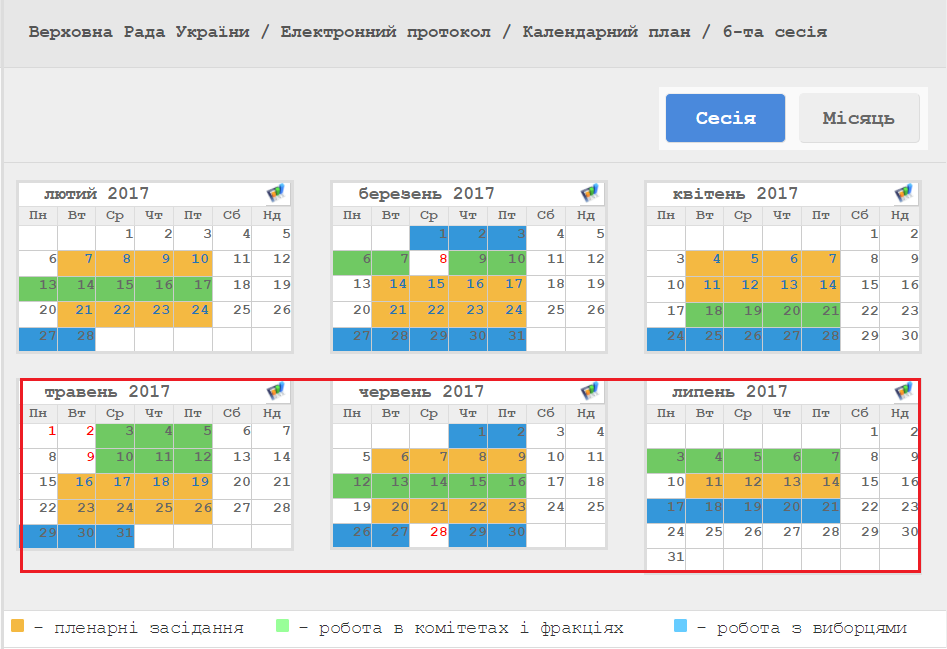Select March 8 holiday date
The height and width of the screenshot is (649, 947).
(x=442, y=259)
